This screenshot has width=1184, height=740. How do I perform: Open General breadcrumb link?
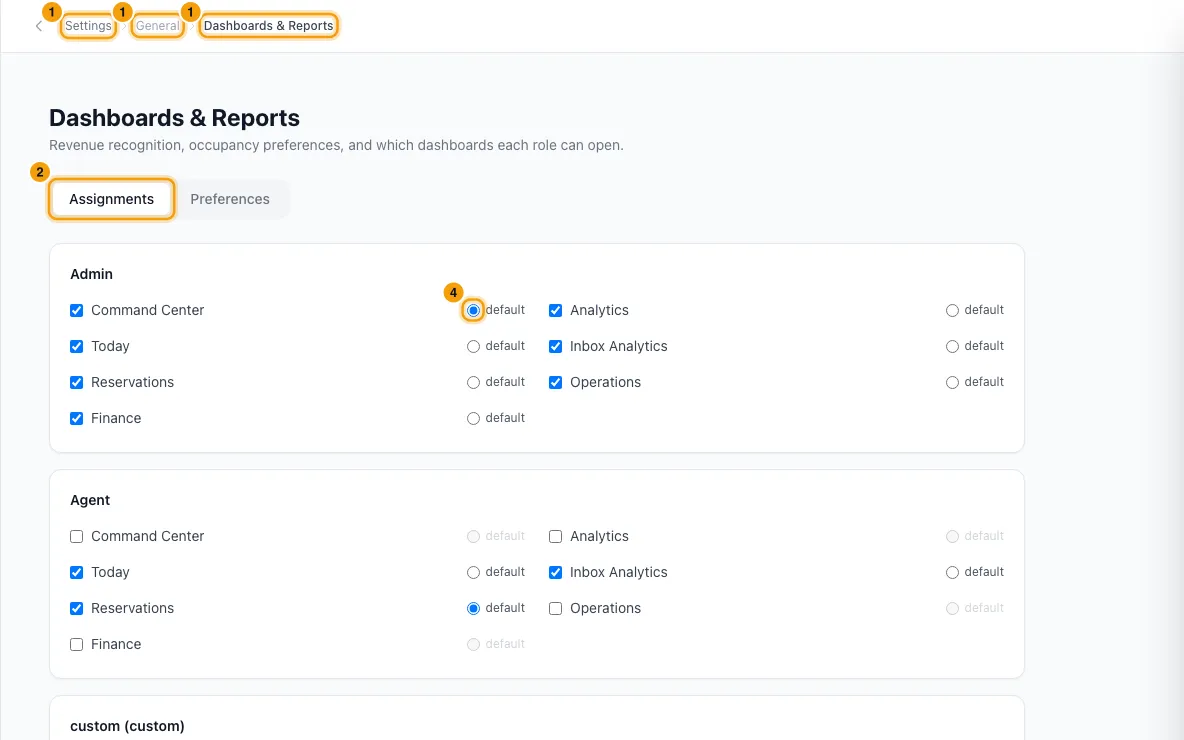[x=158, y=26]
